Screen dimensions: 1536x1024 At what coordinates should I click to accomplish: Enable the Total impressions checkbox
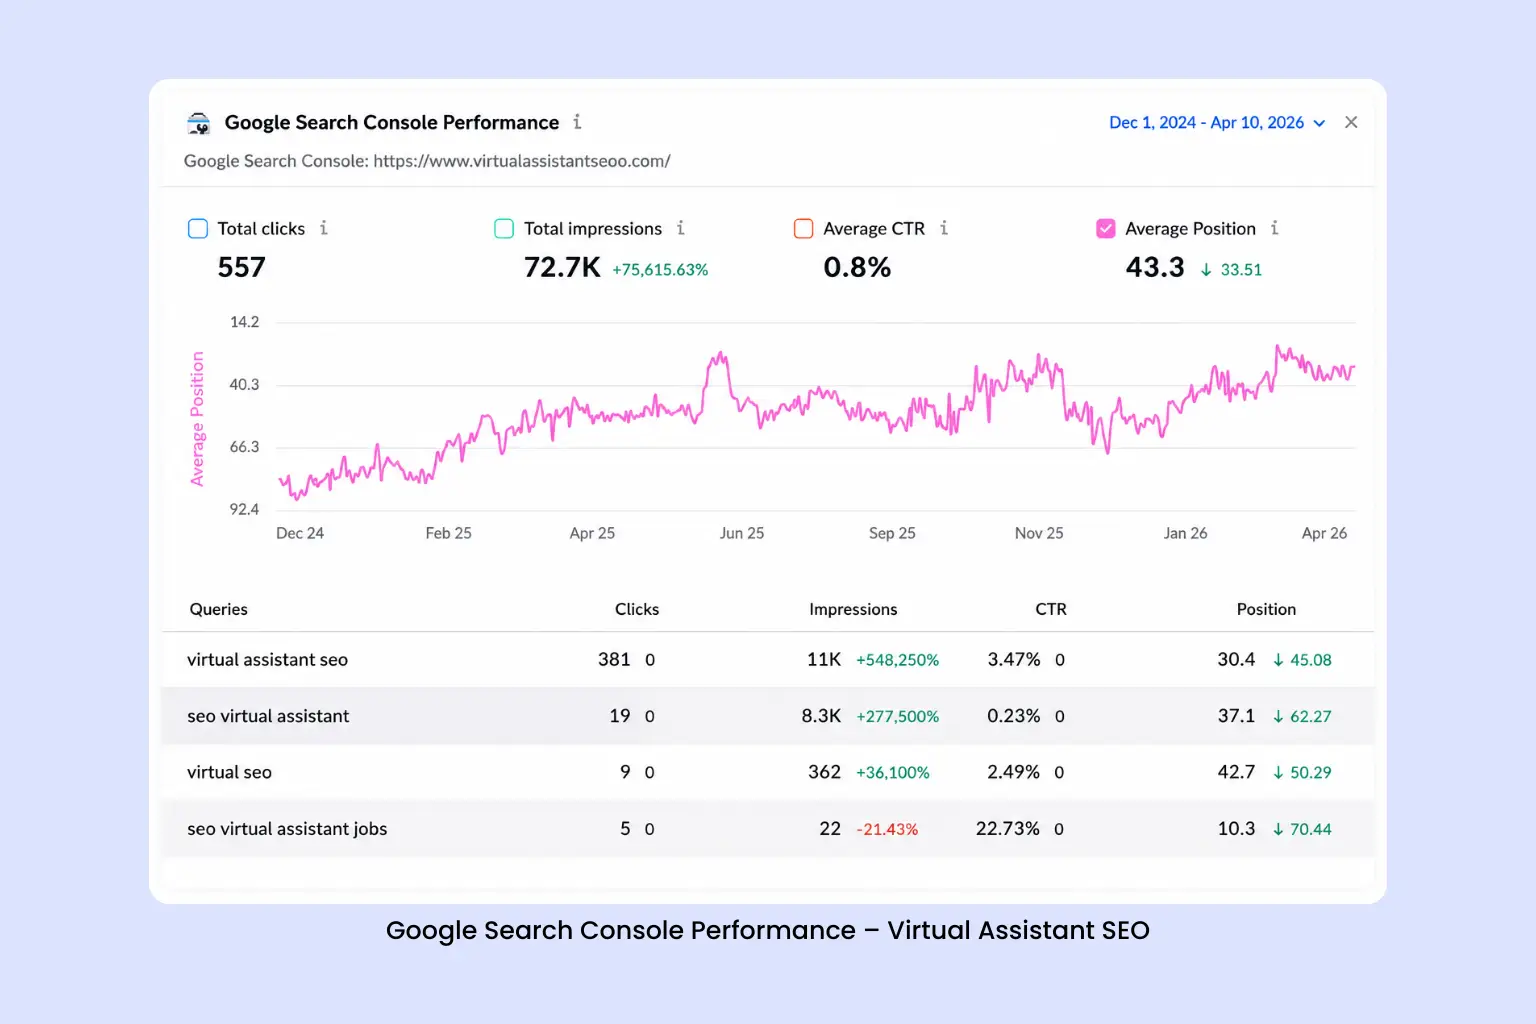[x=504, y=229]
